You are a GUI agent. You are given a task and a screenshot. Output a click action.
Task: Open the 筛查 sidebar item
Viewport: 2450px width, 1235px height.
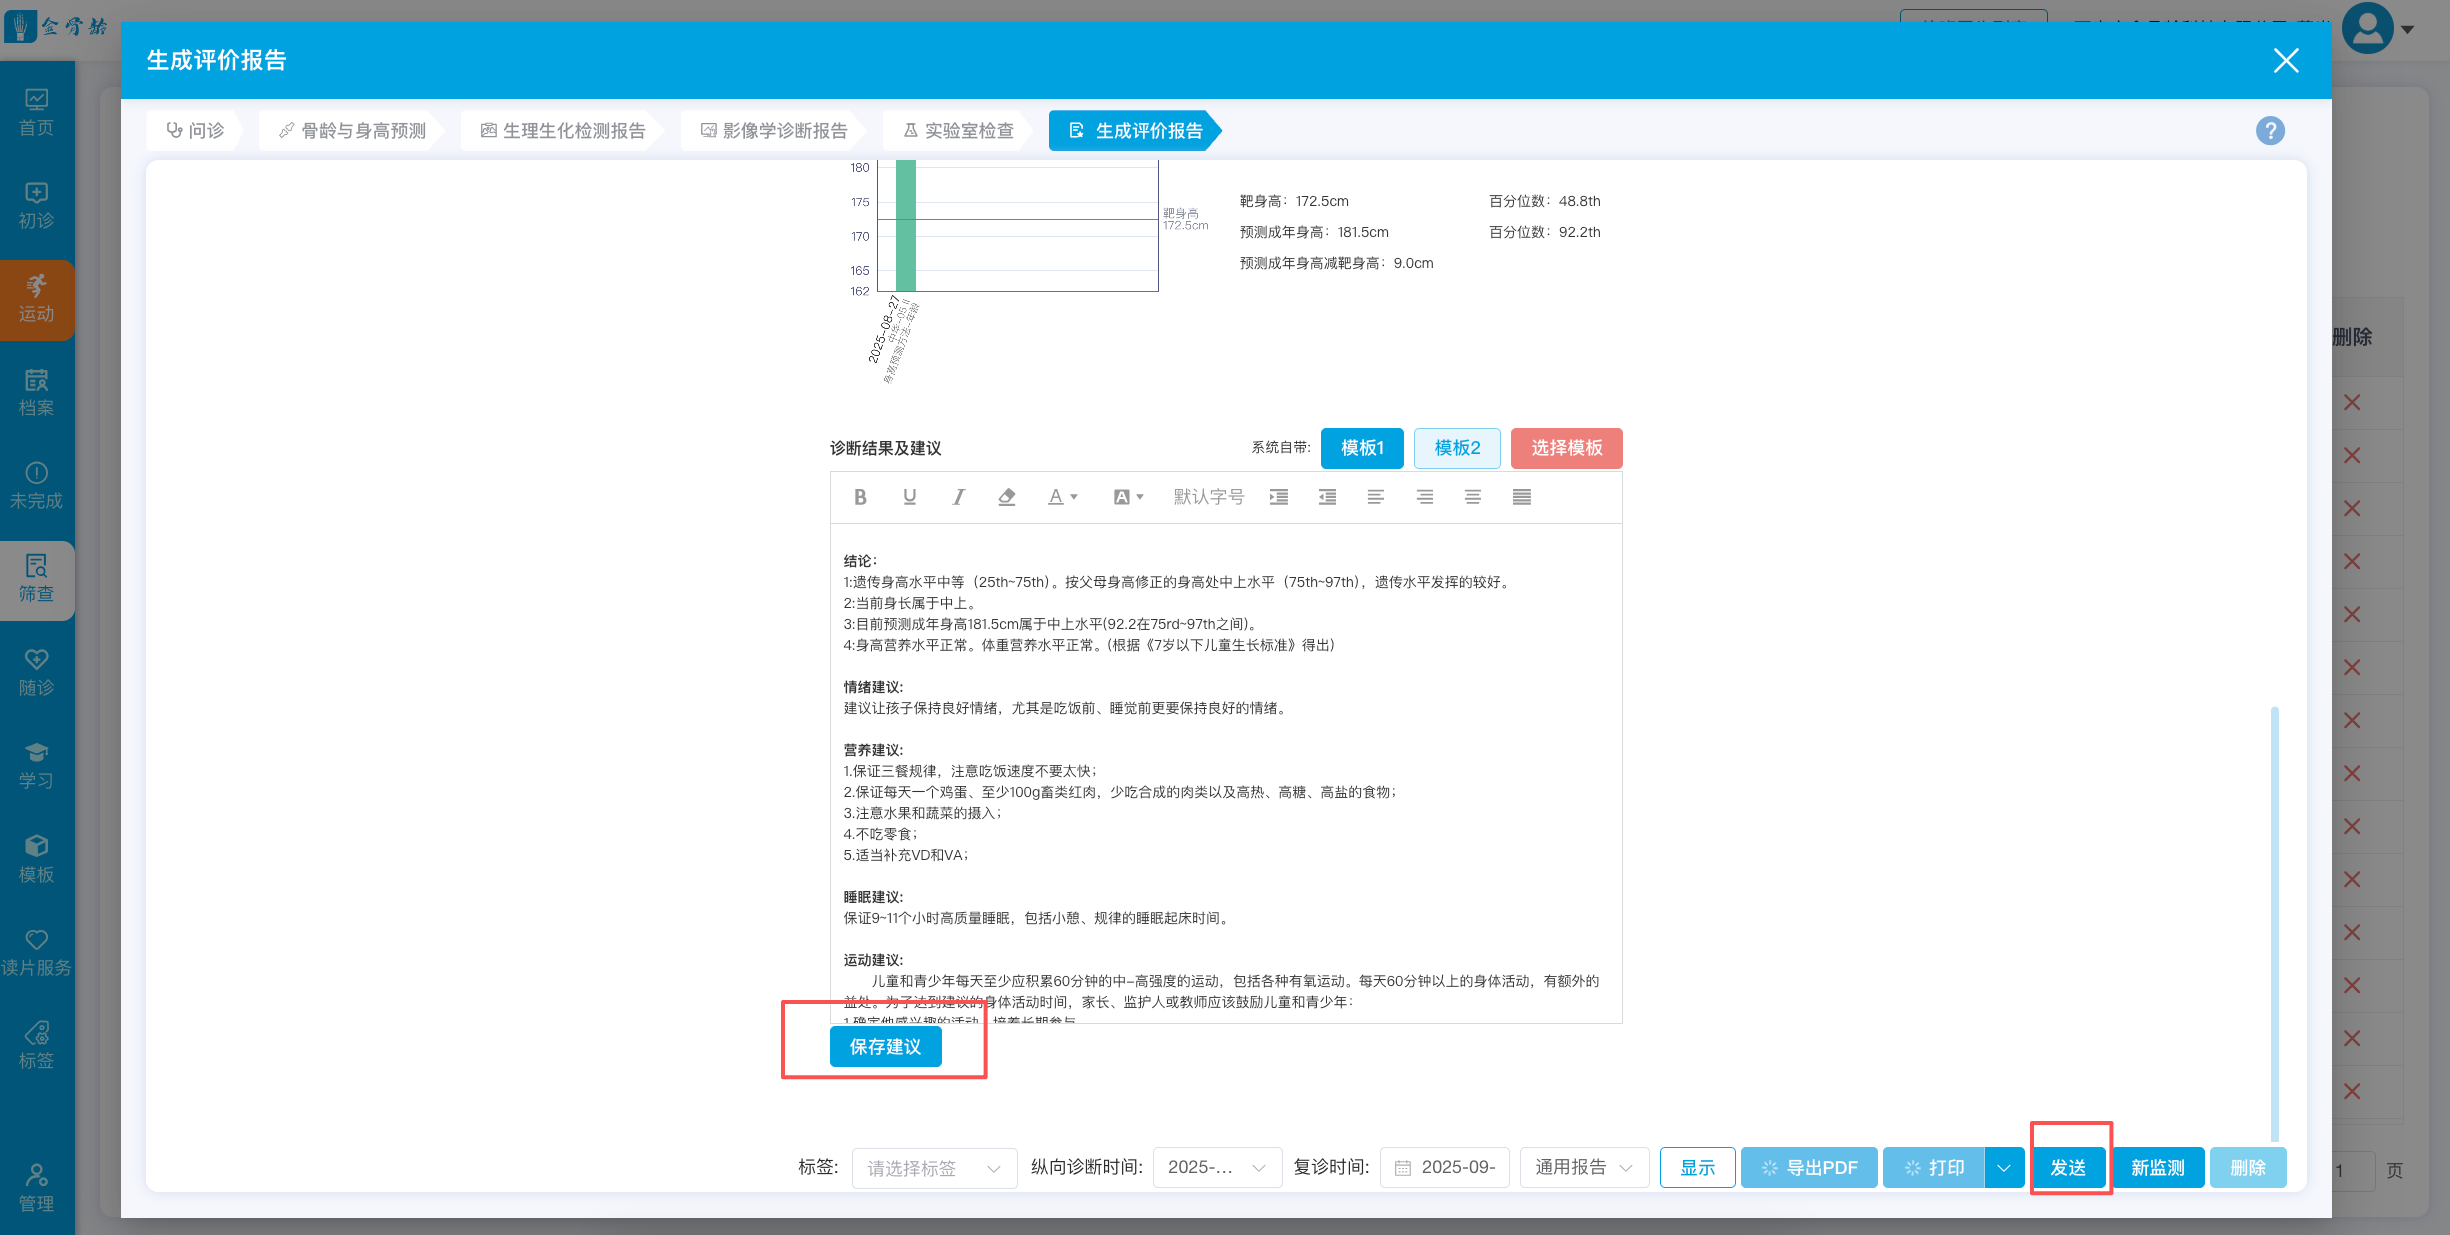37,579
